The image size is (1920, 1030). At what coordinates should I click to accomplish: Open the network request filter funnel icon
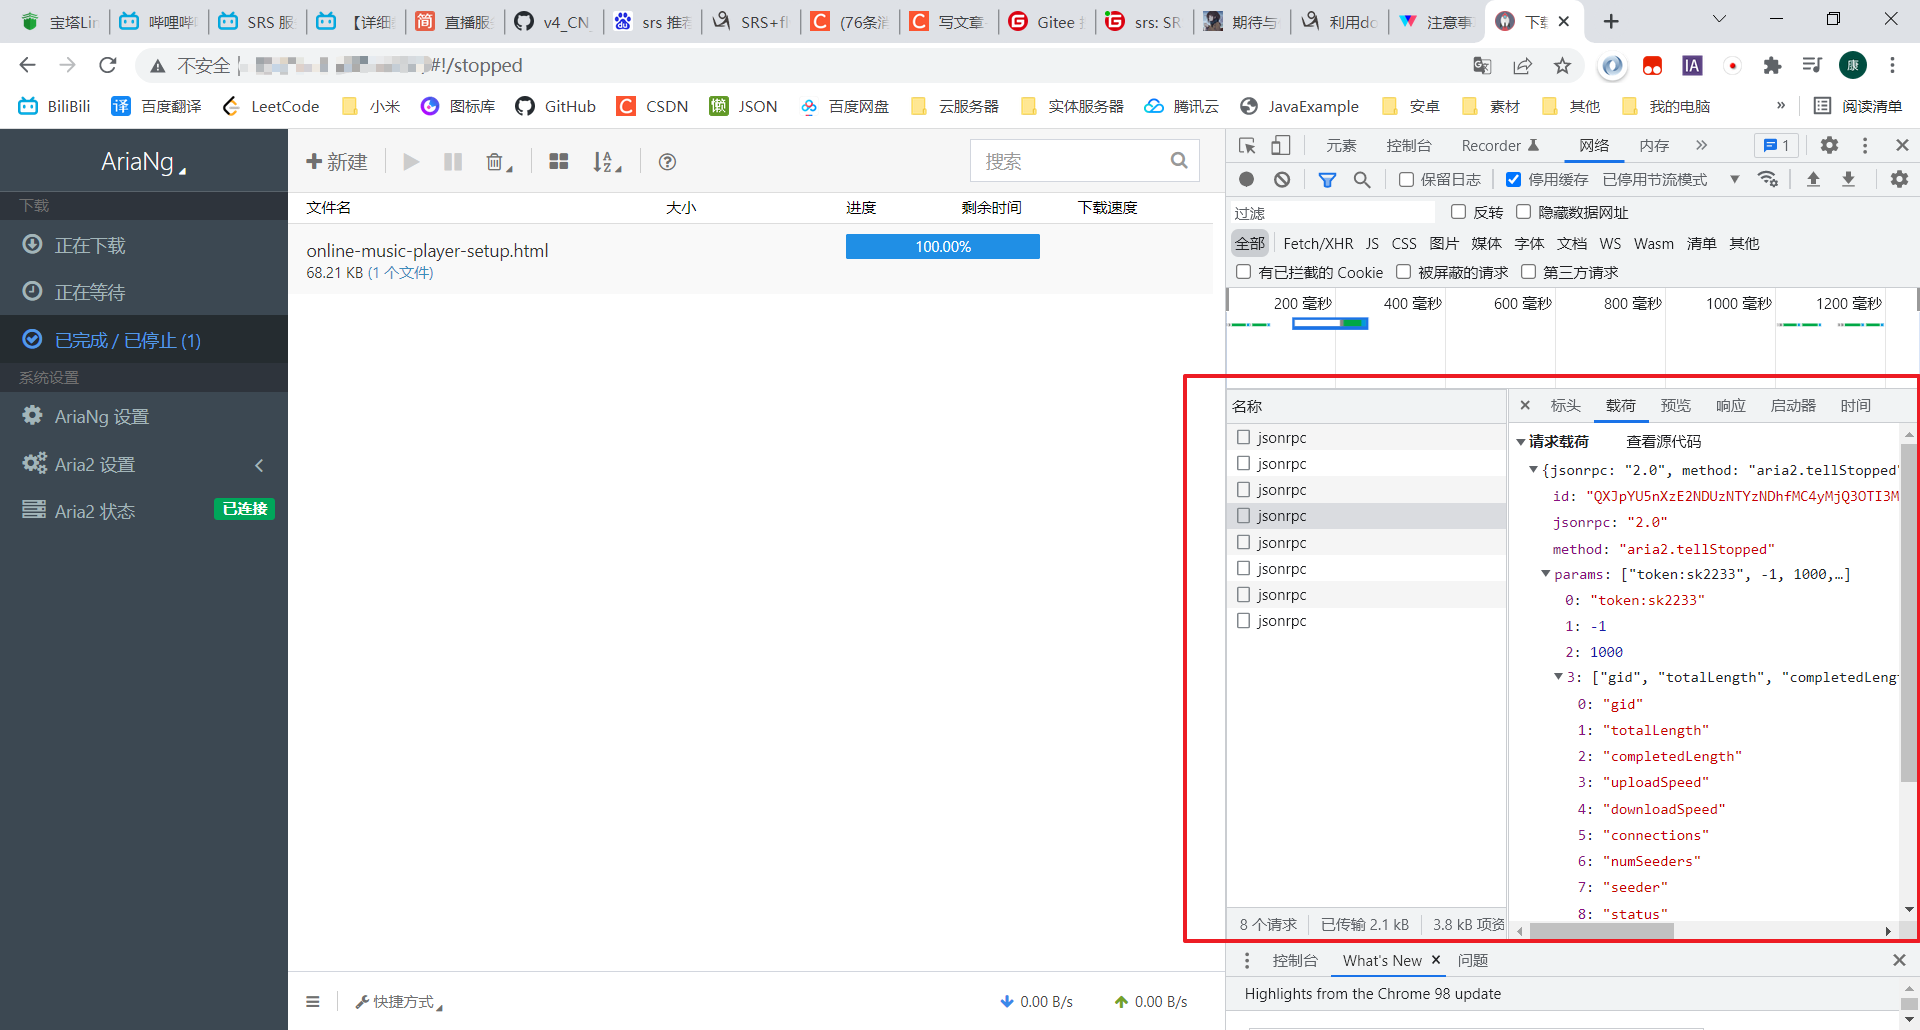(x=1328, y=179)
